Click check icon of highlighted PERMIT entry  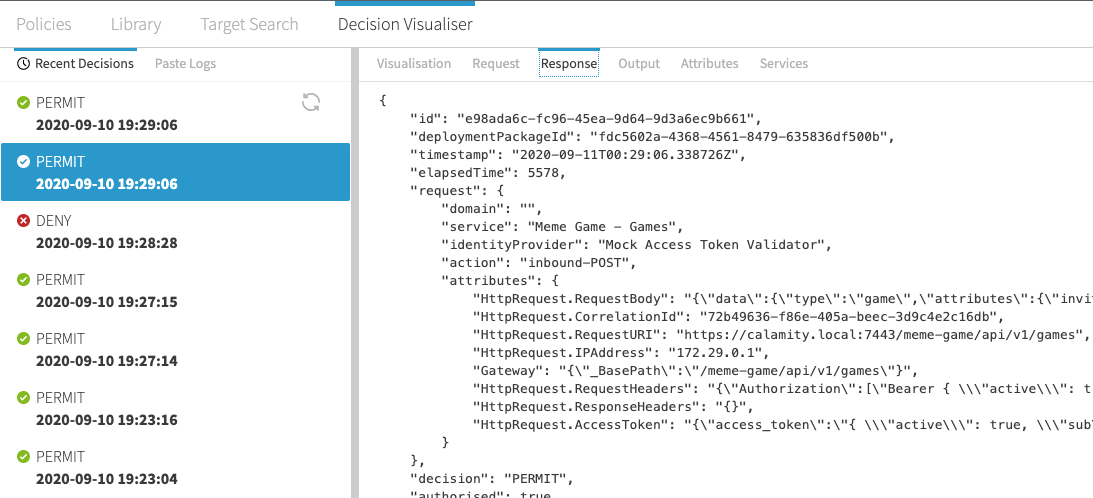(23, 161)
